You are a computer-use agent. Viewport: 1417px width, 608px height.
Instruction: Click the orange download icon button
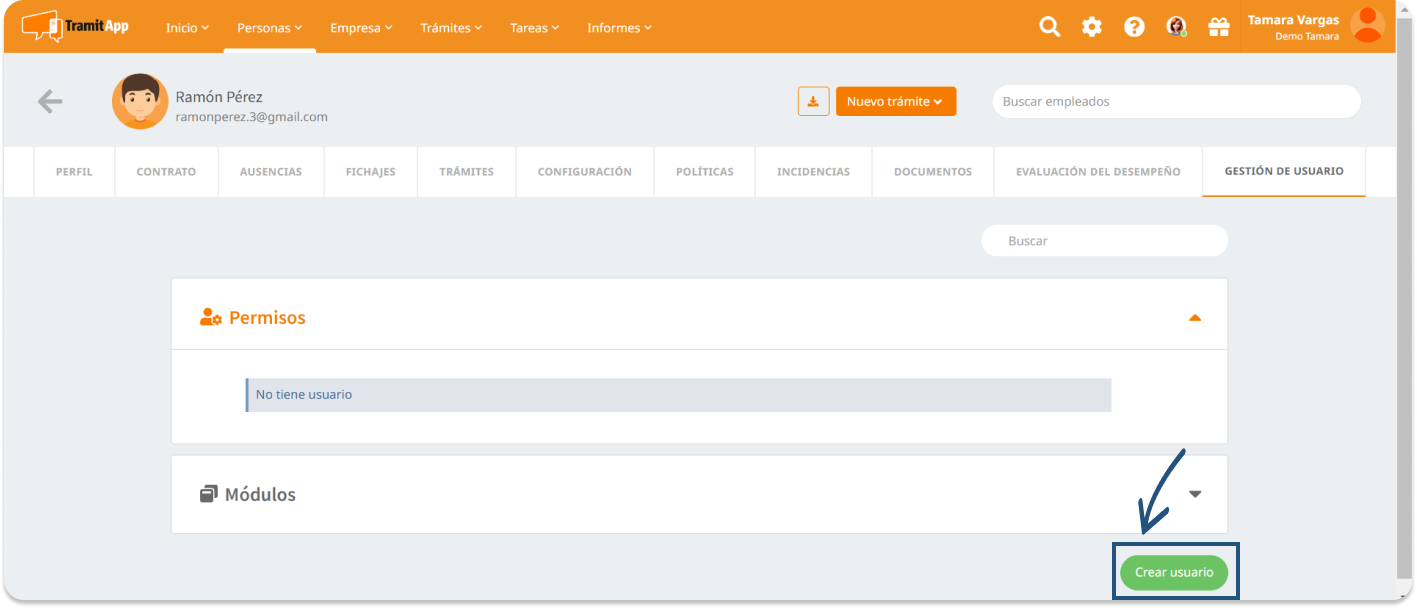point(813,101)
